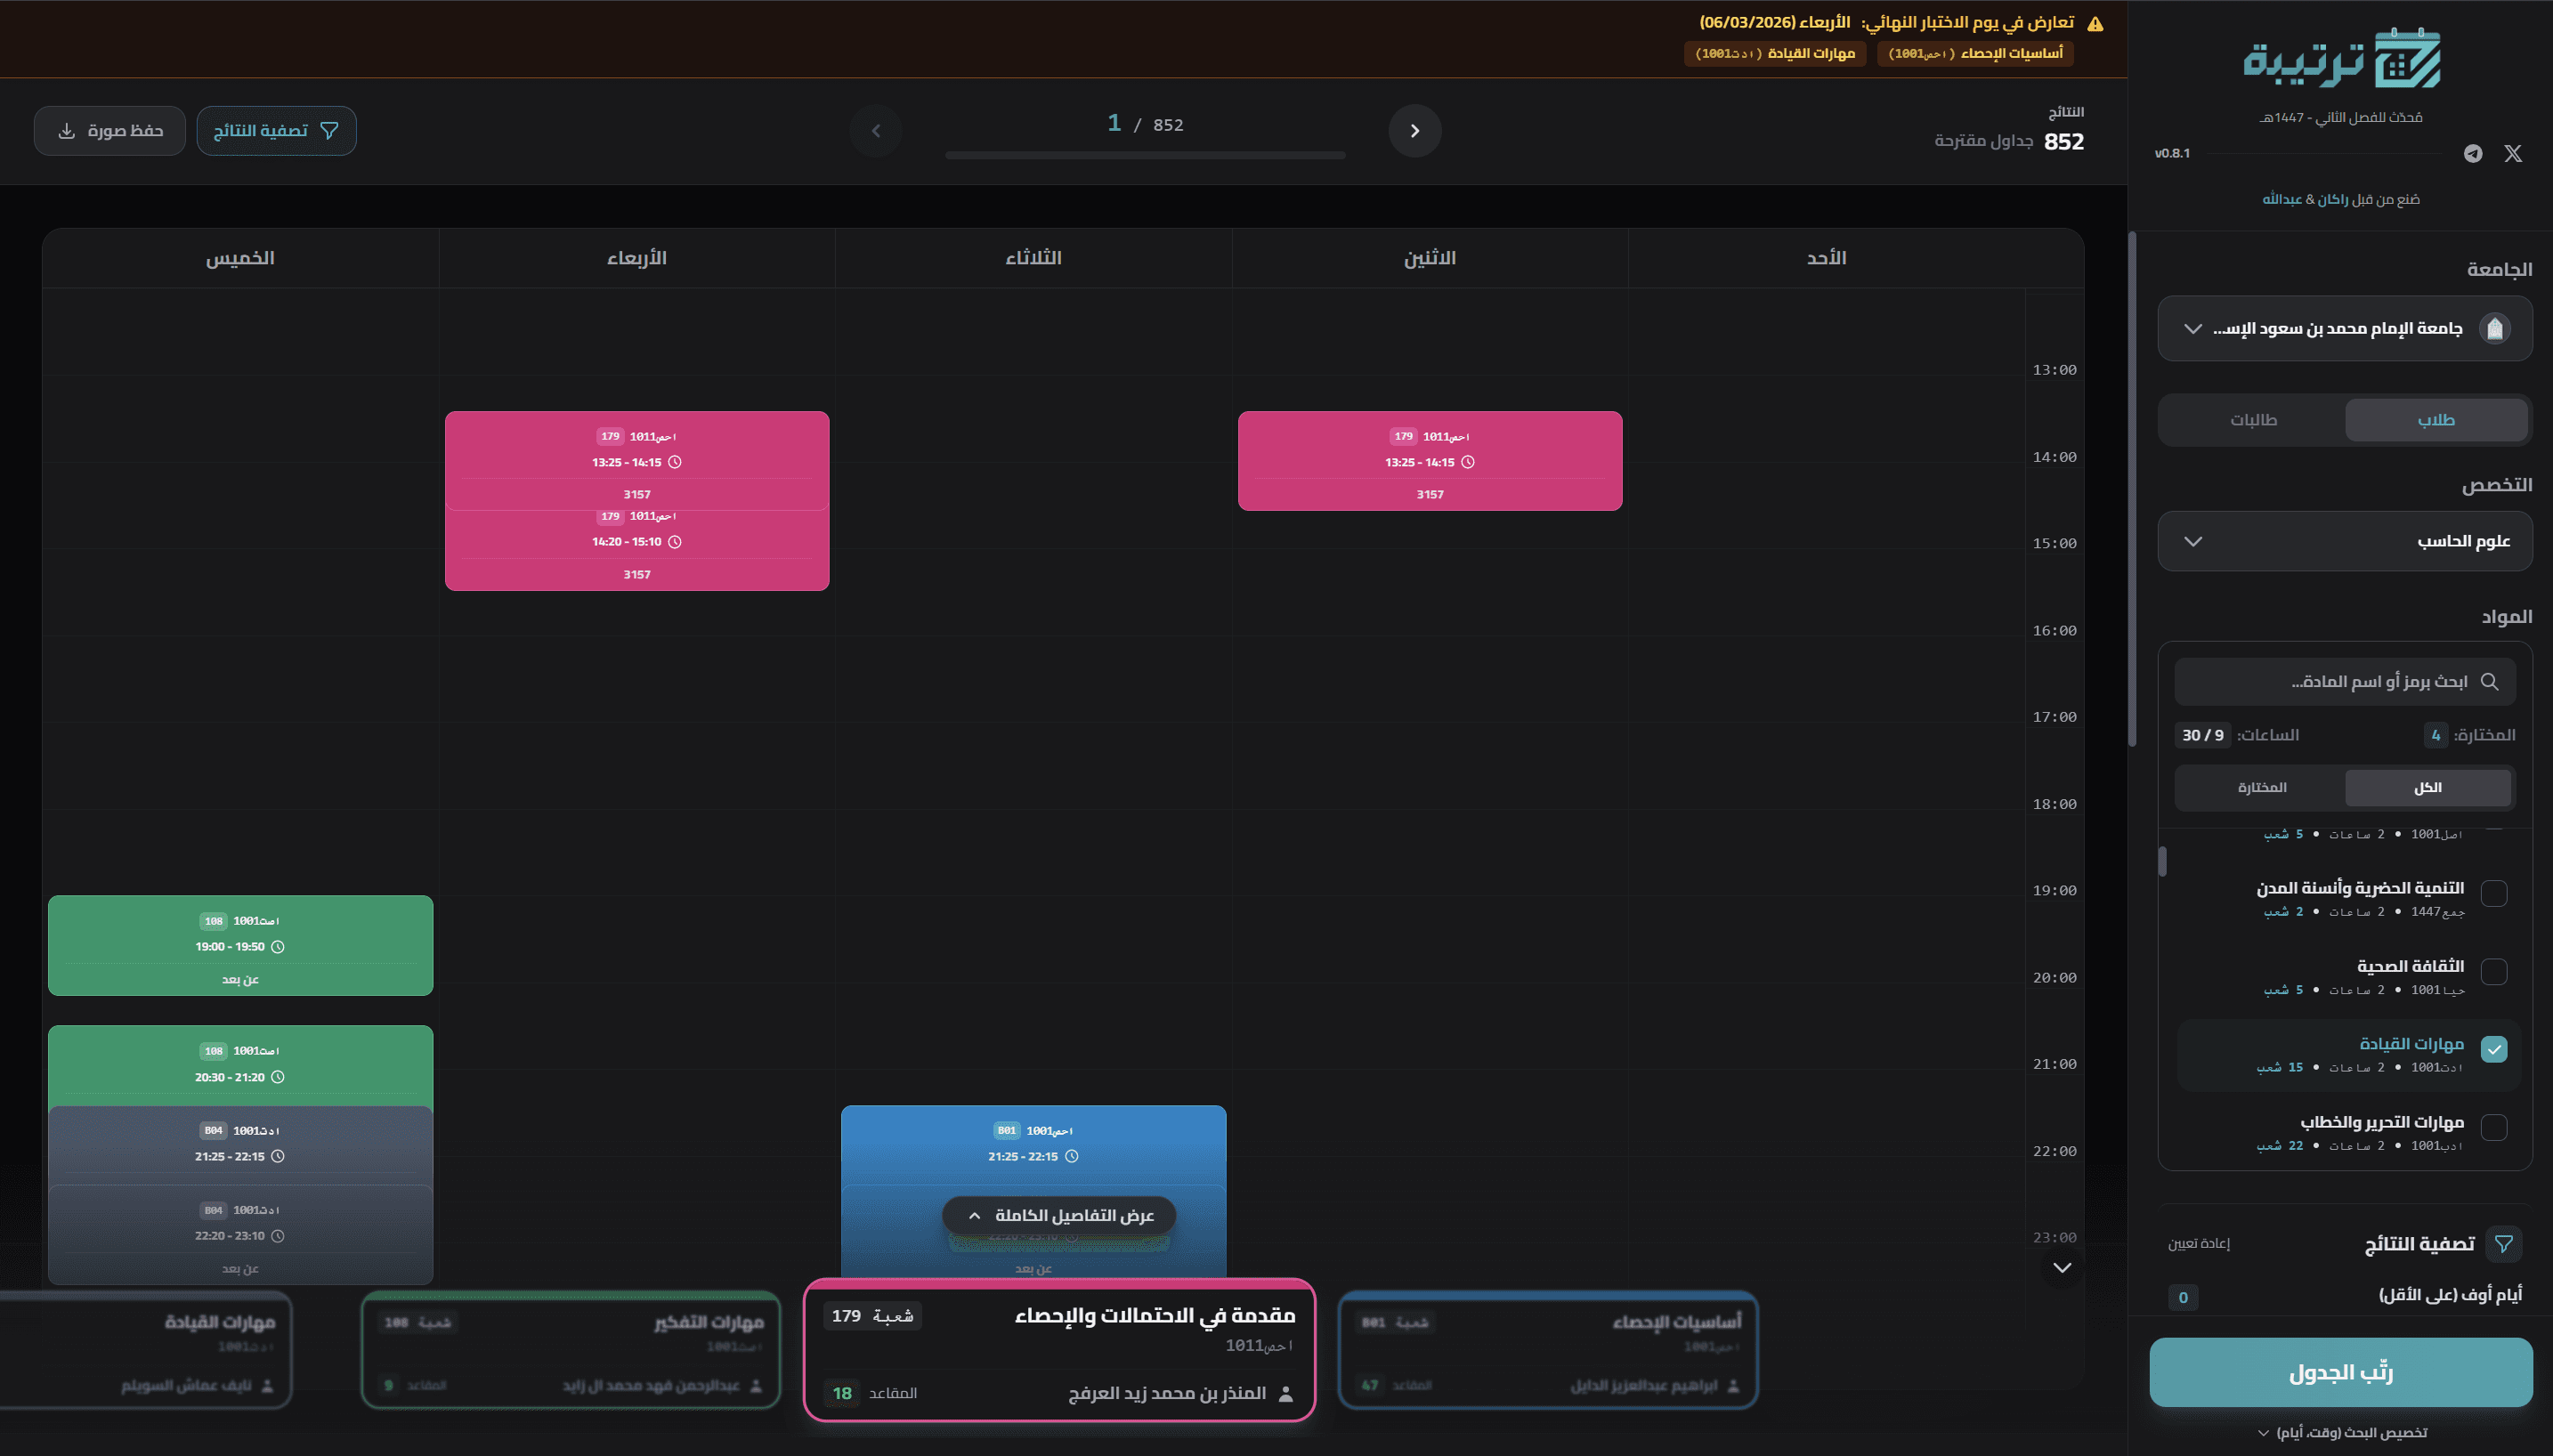The width and height of the screenshot is (2553, 1456).
Task: Click clock icon on Thursday 19:00 - 19:50 block
Action: click(x=278, y=947)
